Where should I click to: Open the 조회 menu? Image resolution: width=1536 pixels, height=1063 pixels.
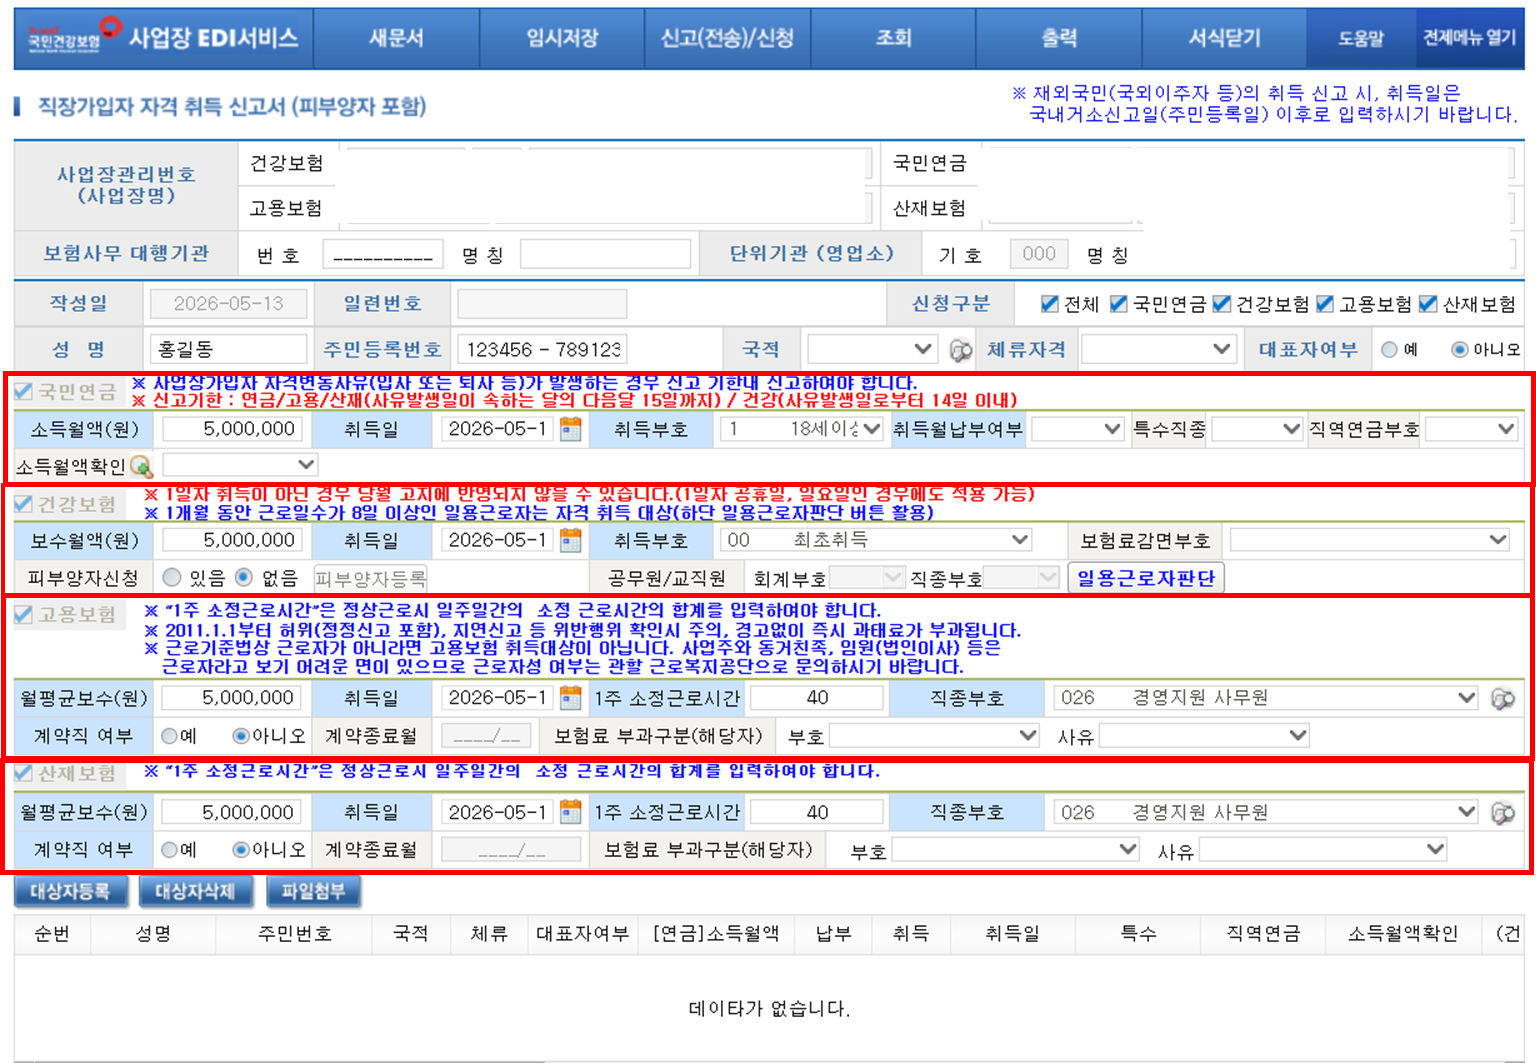click(893, 38)
